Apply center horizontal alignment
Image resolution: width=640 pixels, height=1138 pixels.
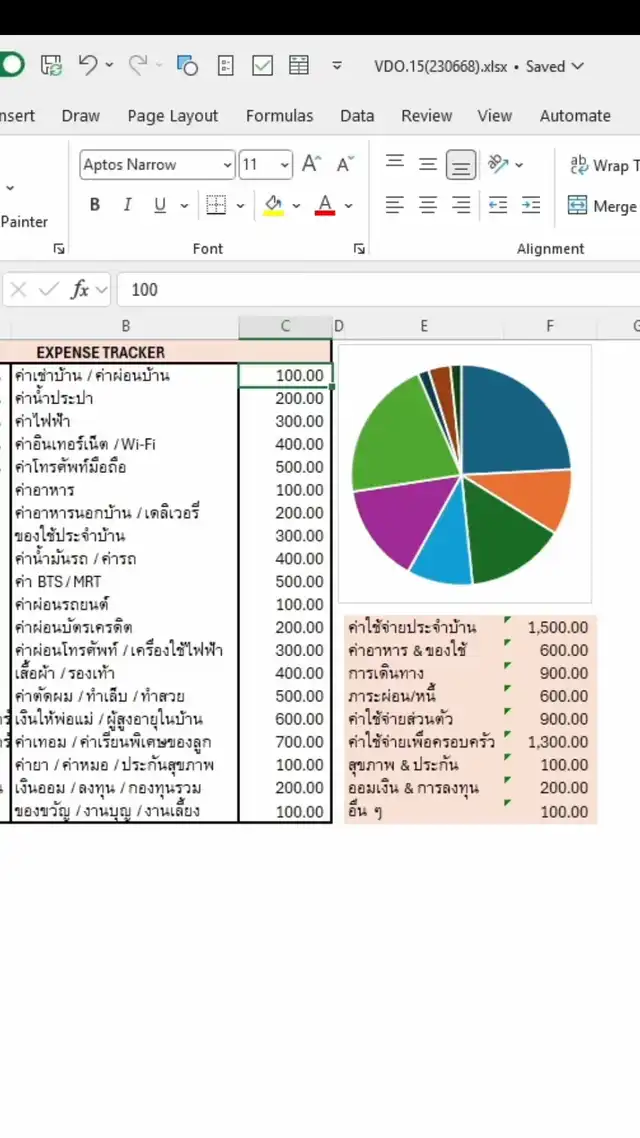click(x=428, y=205)
